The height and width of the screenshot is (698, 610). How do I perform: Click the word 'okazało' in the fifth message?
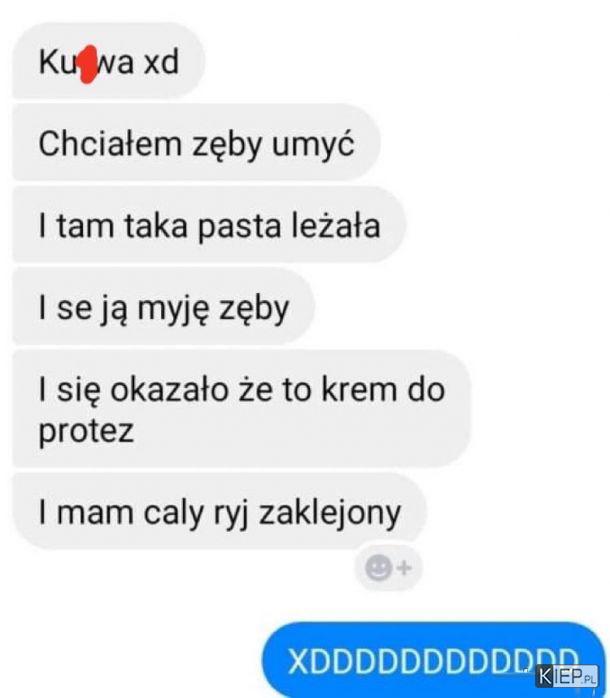tap(169, 390)
